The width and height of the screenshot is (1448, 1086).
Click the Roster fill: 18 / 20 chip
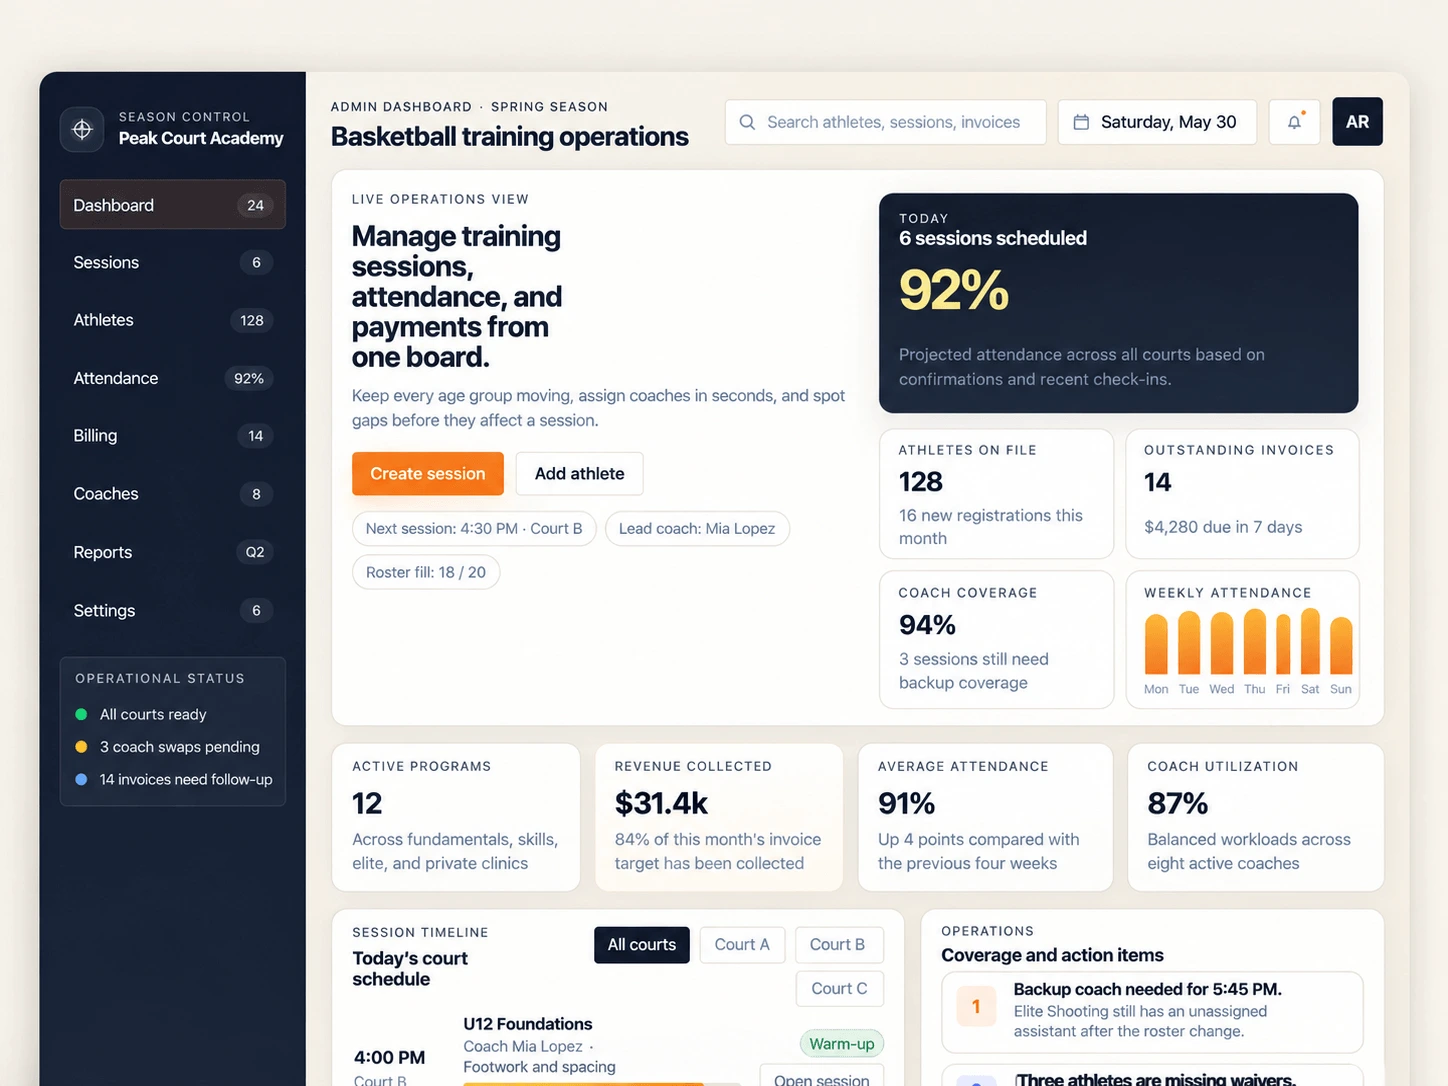[426, 572]
